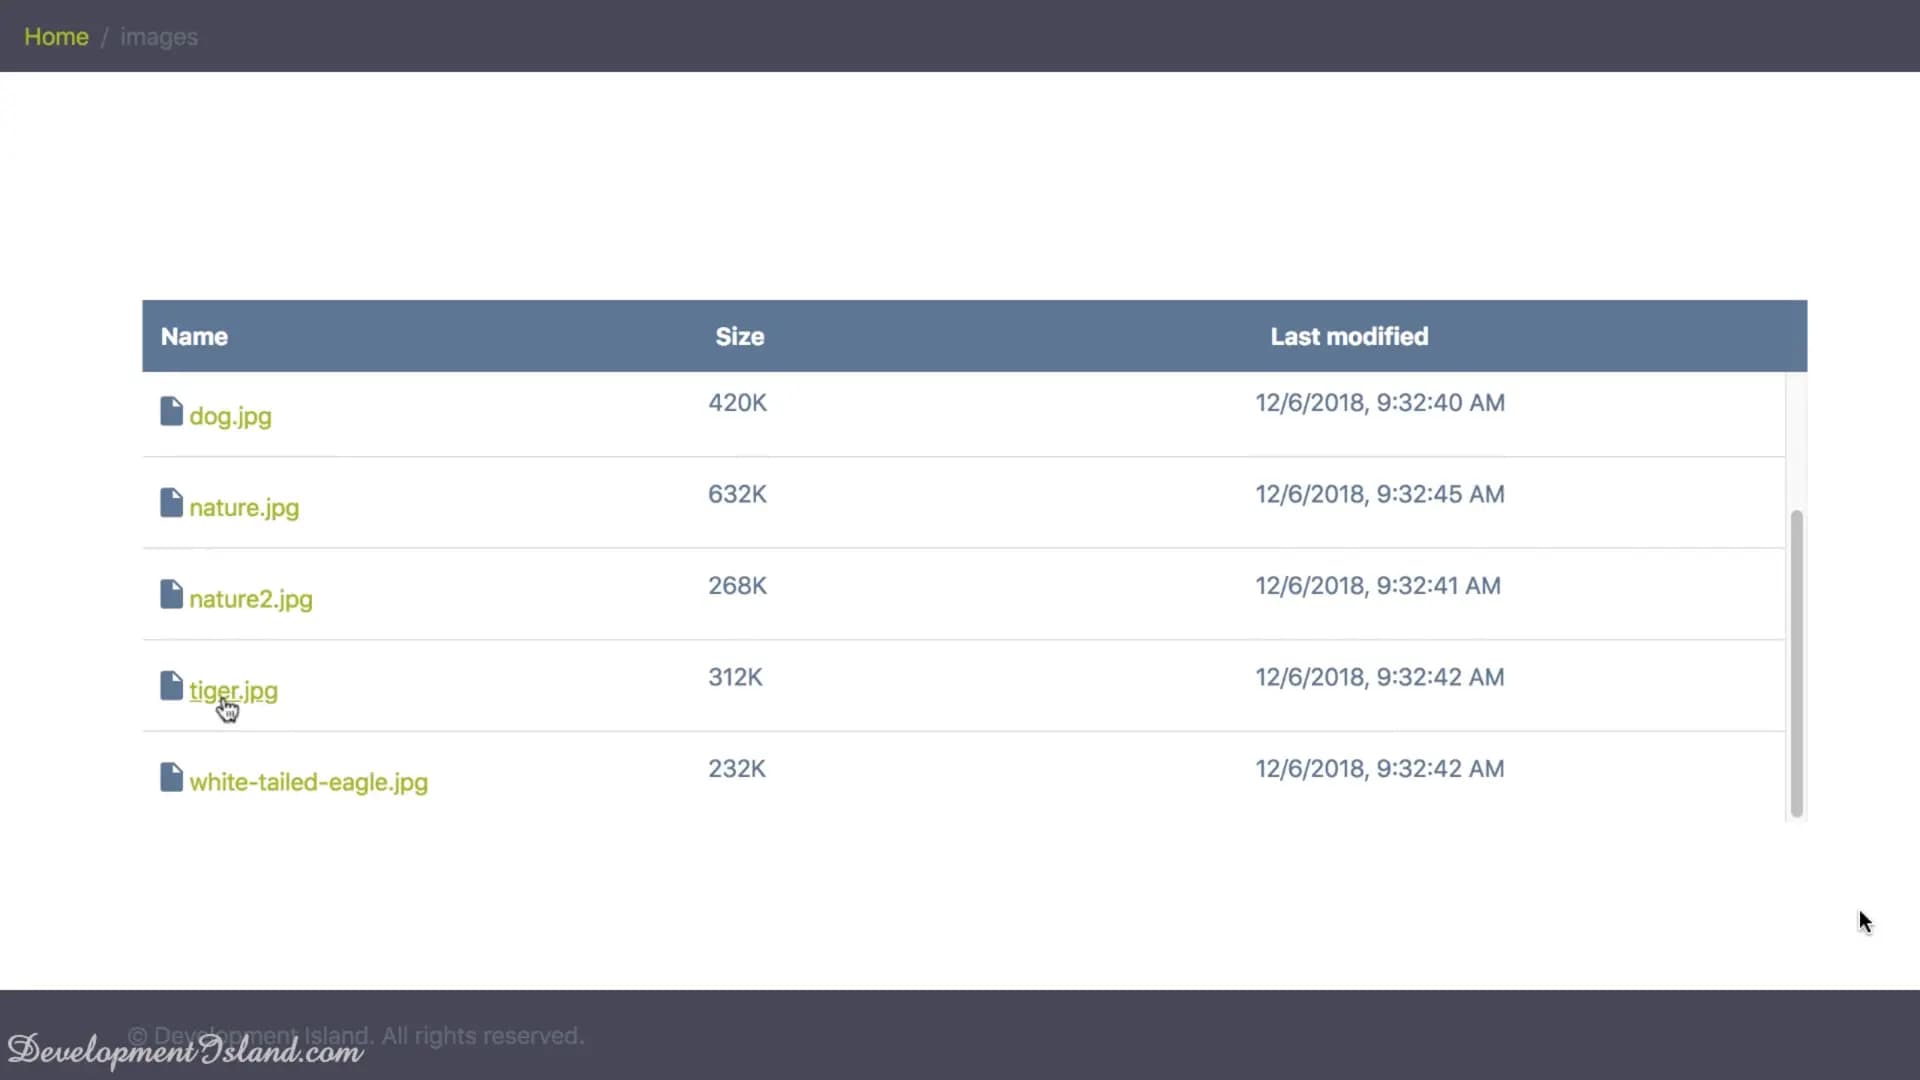
Task: Select the 420K size value for dog.jpg
Action: (x=737, y=402)
